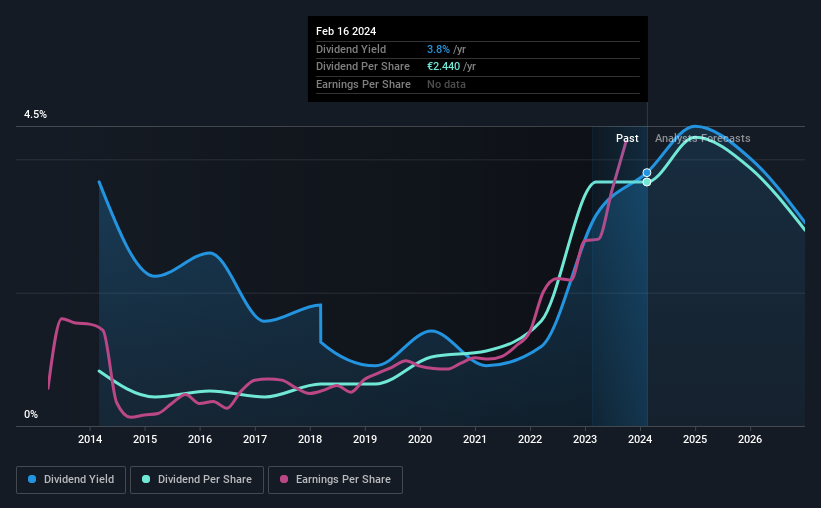Click the pink Earnings Per Share legend dot
This screenshot has width=821, height=508.
tap(284, 479)
